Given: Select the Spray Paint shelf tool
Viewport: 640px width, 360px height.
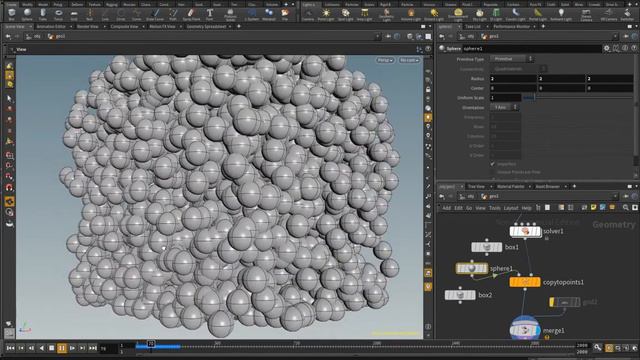Looking at the screenshot, I should coord(191,14).
